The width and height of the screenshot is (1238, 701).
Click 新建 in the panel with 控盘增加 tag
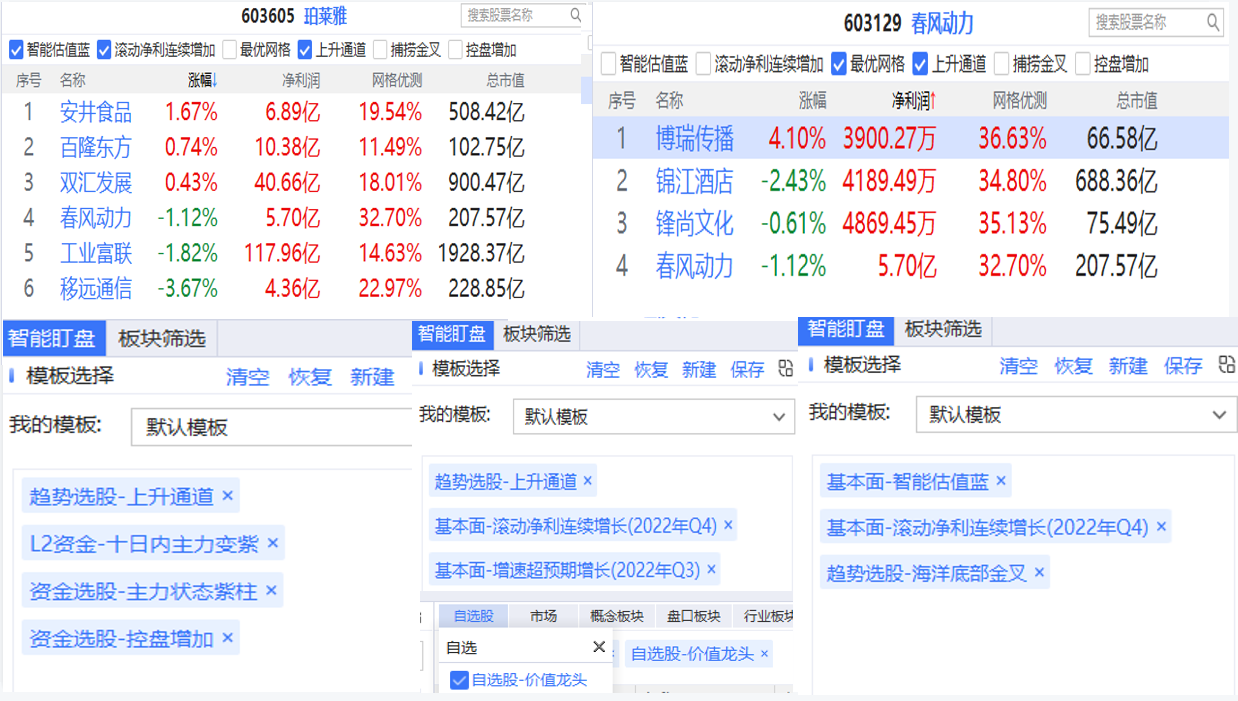372,377
